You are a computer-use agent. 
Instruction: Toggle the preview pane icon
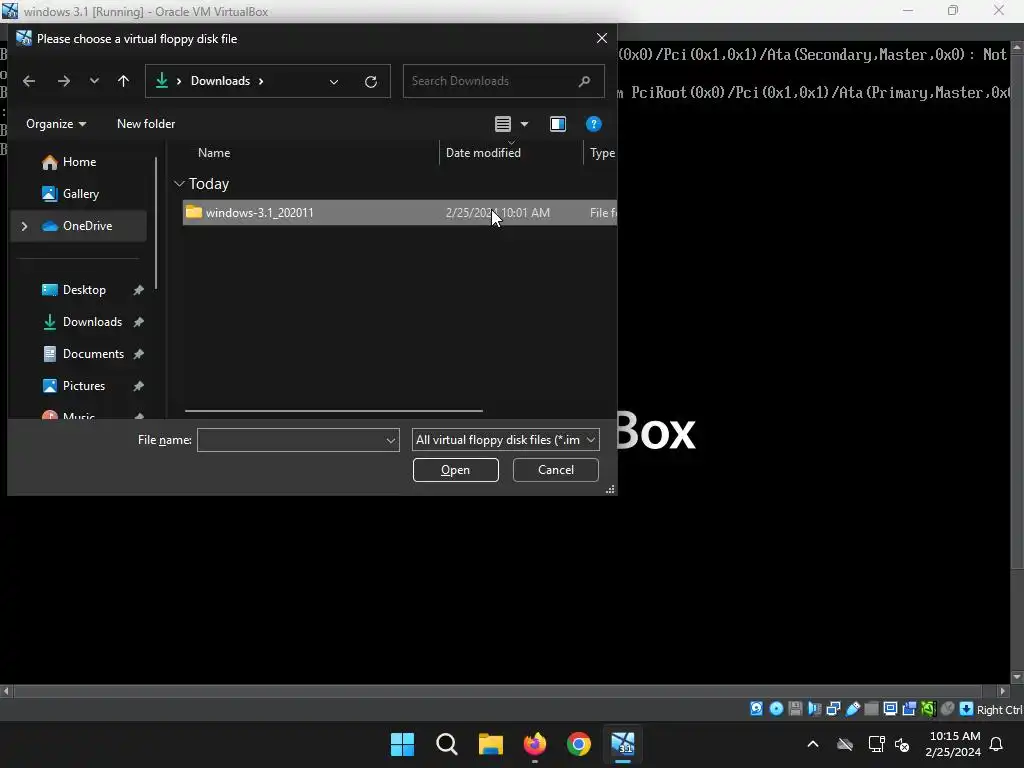tap(558, 124)
